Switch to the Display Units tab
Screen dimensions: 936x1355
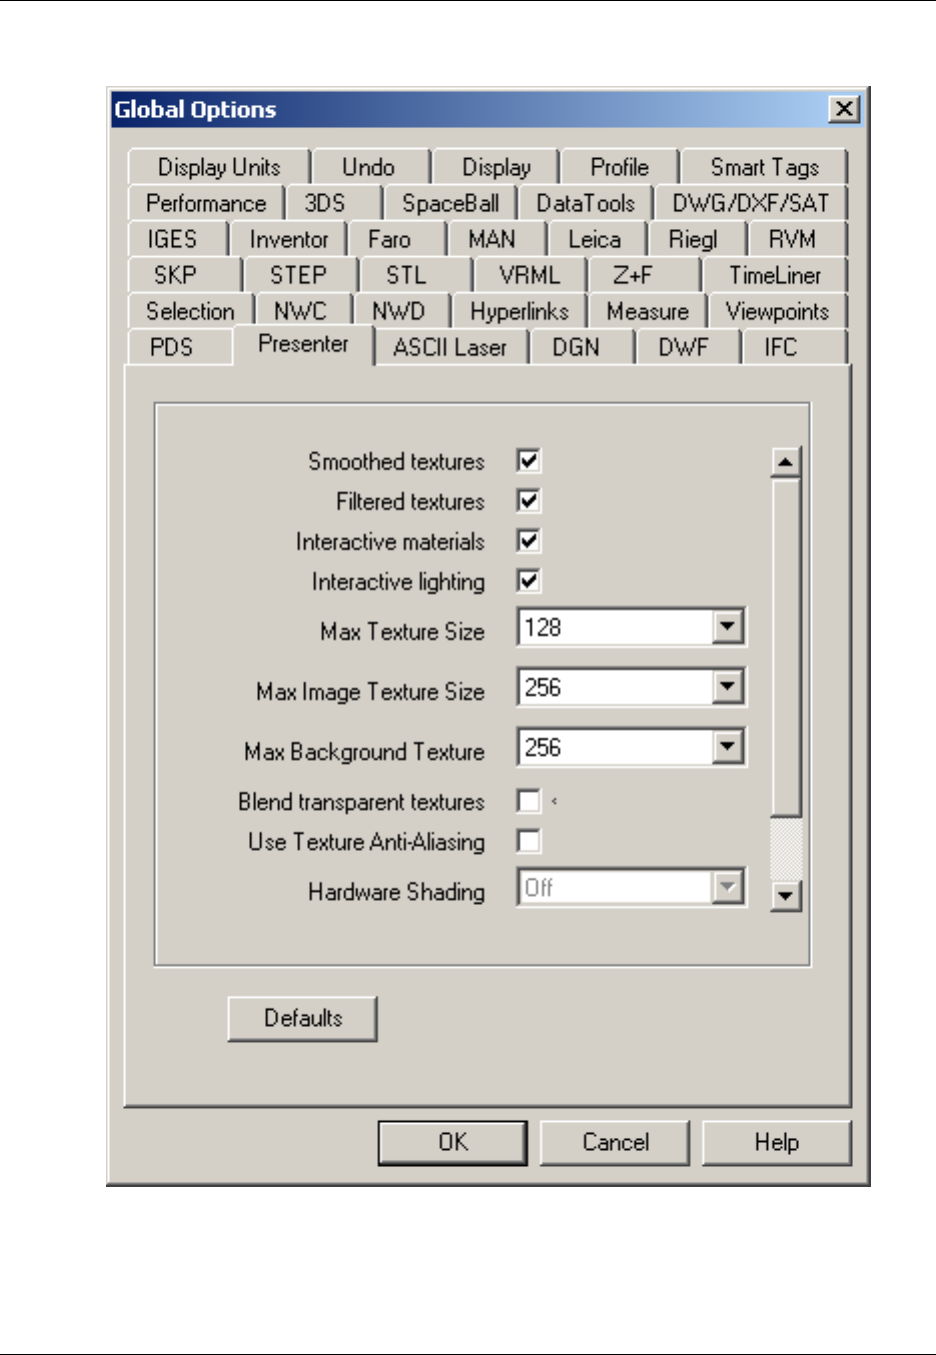click(219, 167)
